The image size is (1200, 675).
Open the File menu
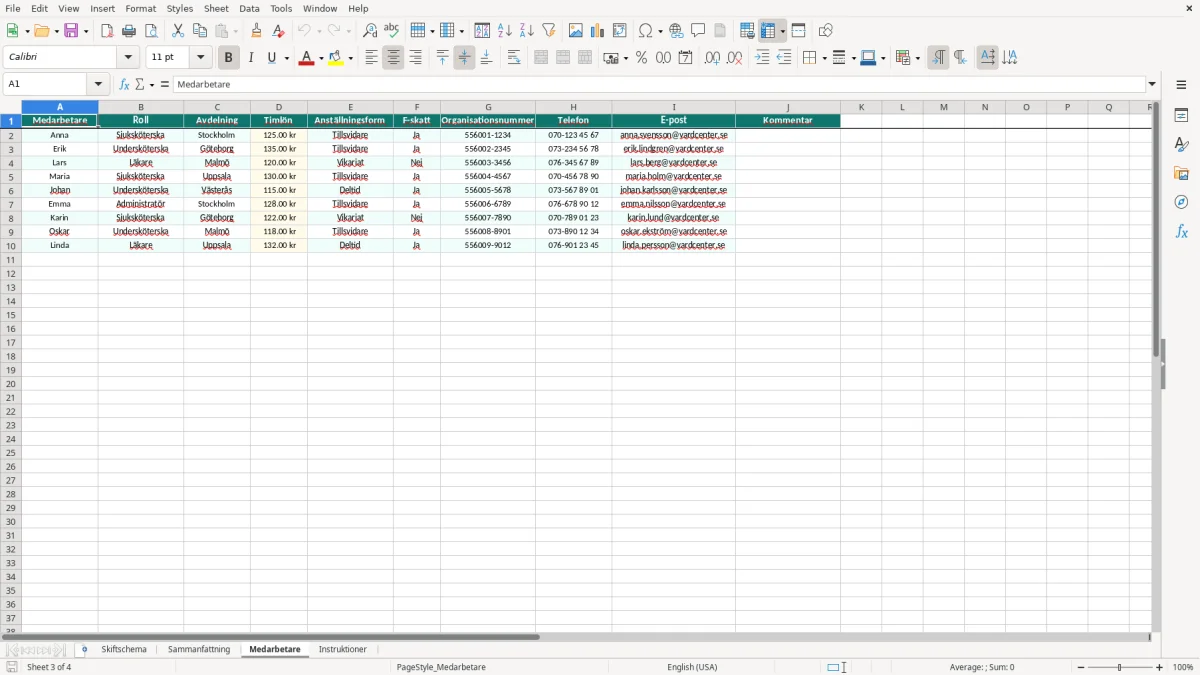point(13,8)
